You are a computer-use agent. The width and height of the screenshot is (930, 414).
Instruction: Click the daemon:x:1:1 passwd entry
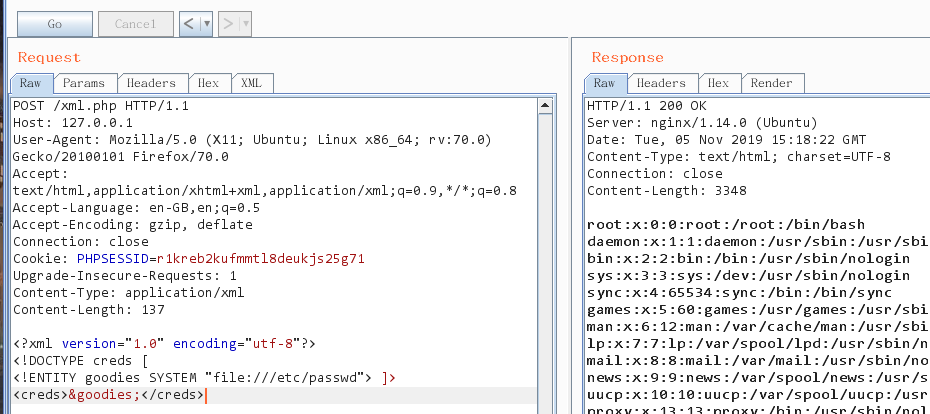pos(758,242)
